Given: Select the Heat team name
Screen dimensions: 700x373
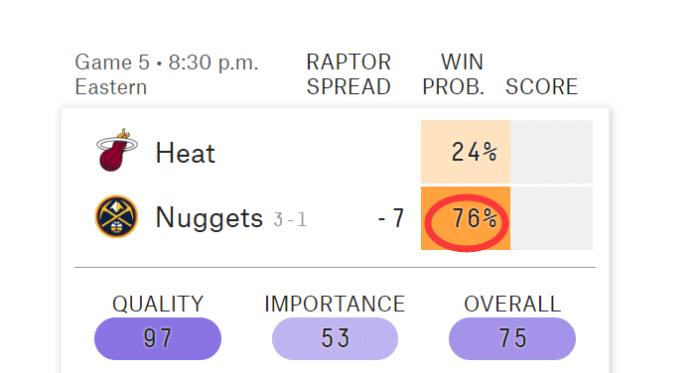Looking at the screenshot, I should pyautogui.click(x=185, y=153).
